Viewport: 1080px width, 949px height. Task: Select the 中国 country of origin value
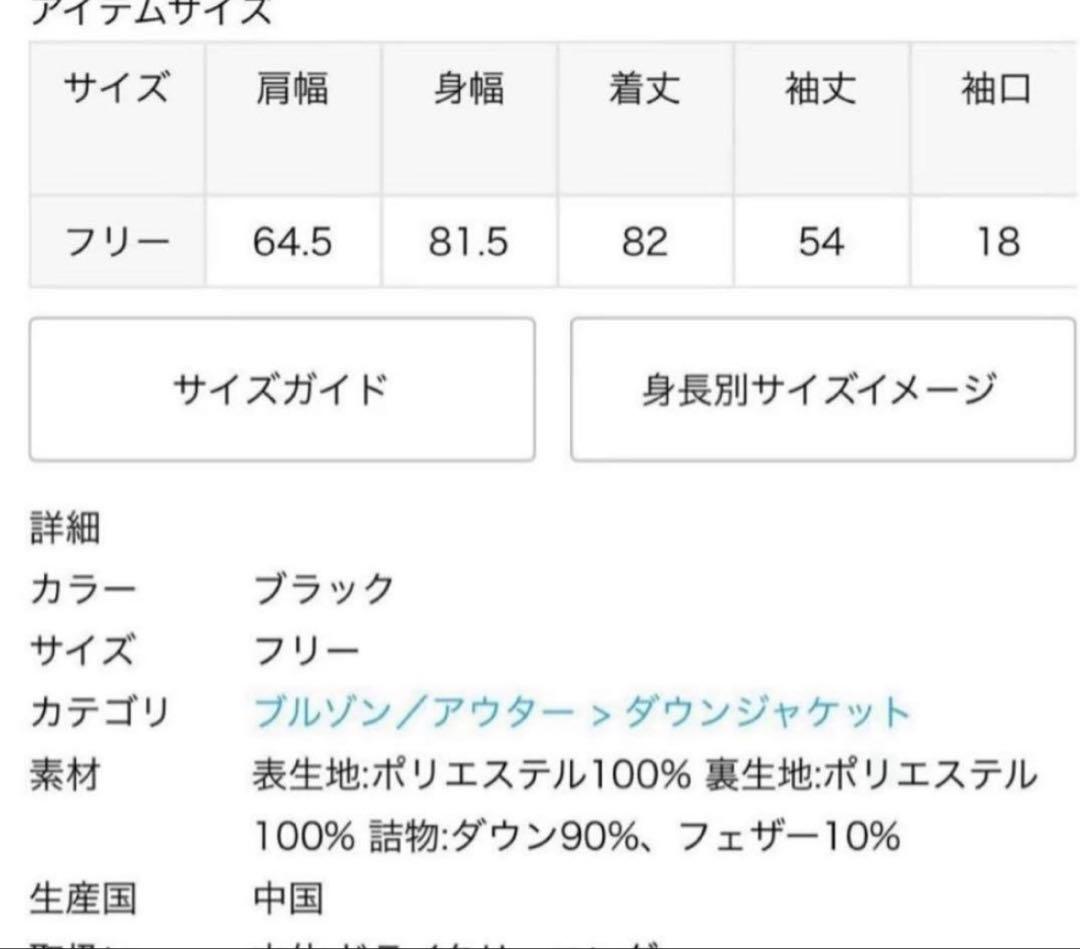(288, 897)
